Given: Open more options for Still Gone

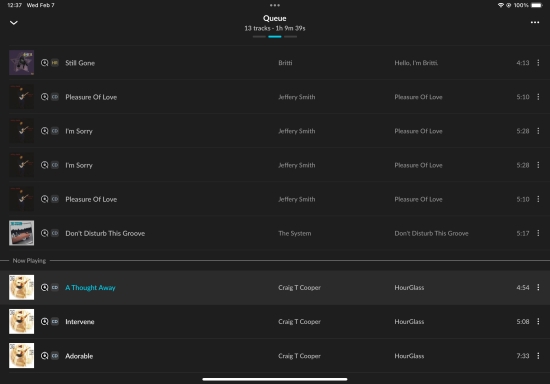Looking at the screenshot, I should [538, 63].
